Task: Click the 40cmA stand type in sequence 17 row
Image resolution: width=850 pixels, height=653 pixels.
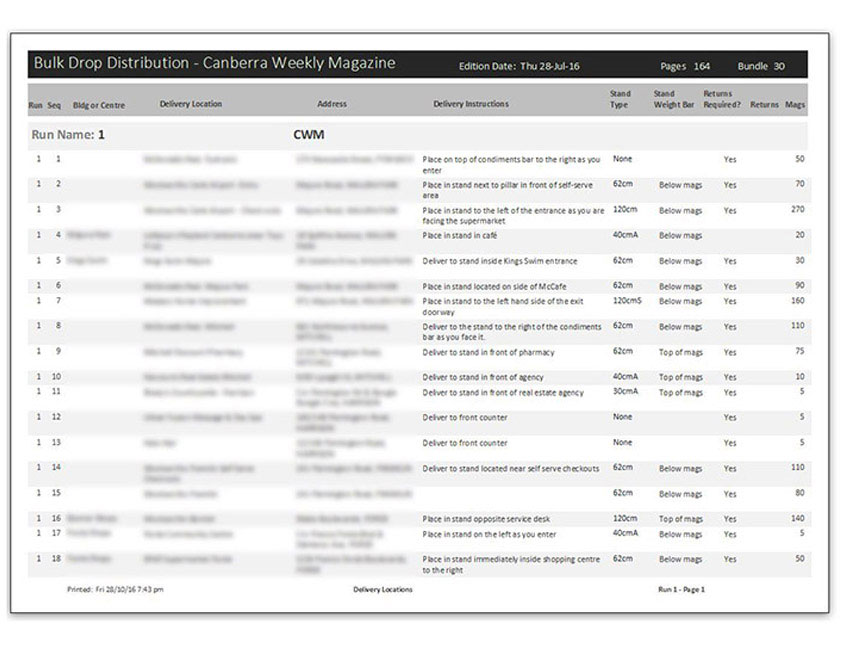Action: tap(626, 533)
